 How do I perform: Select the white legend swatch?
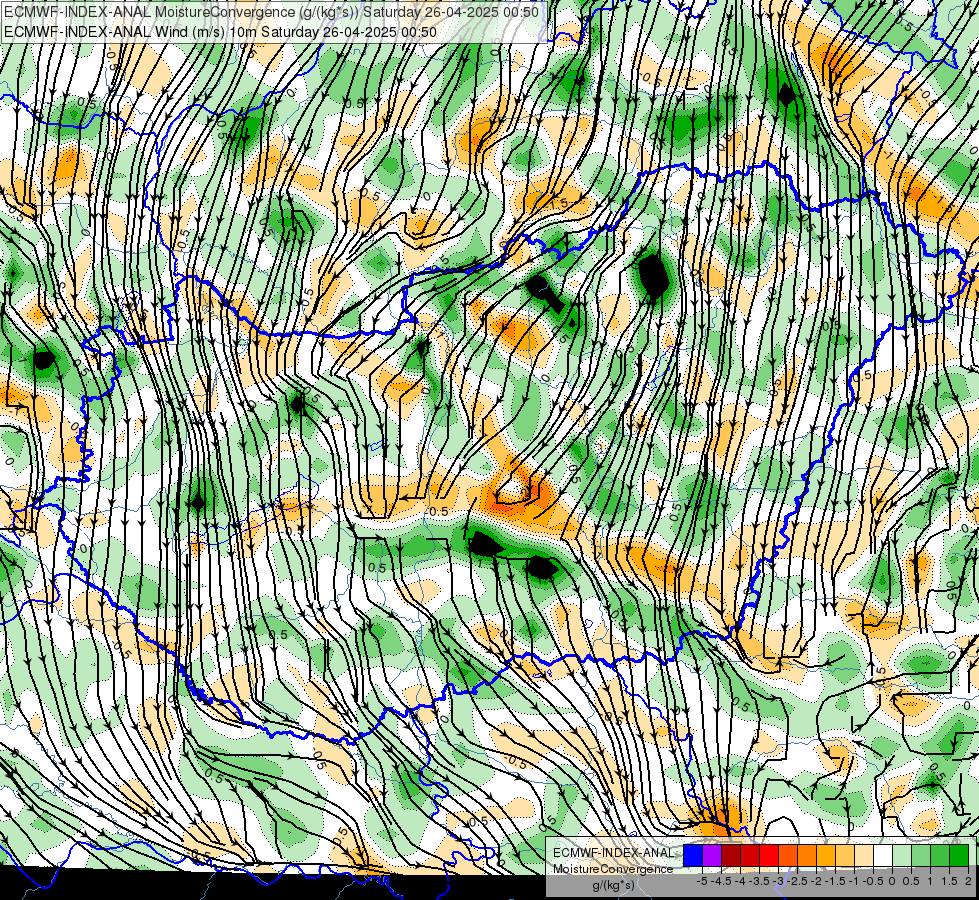pyautogui.click(x=883, y=855)
